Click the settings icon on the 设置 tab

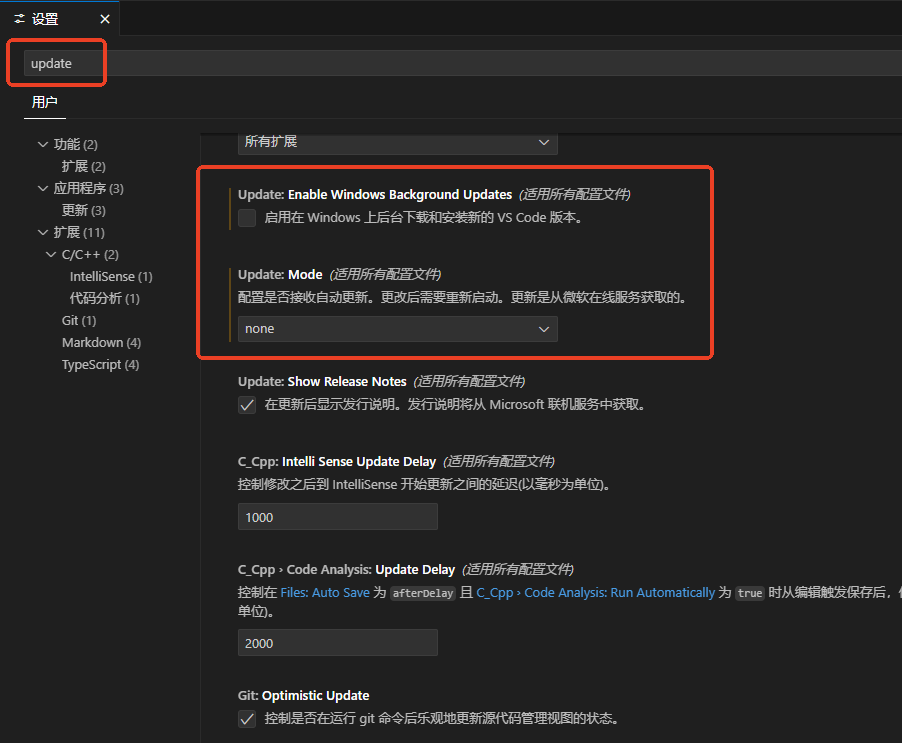click(x=20, y=19)
